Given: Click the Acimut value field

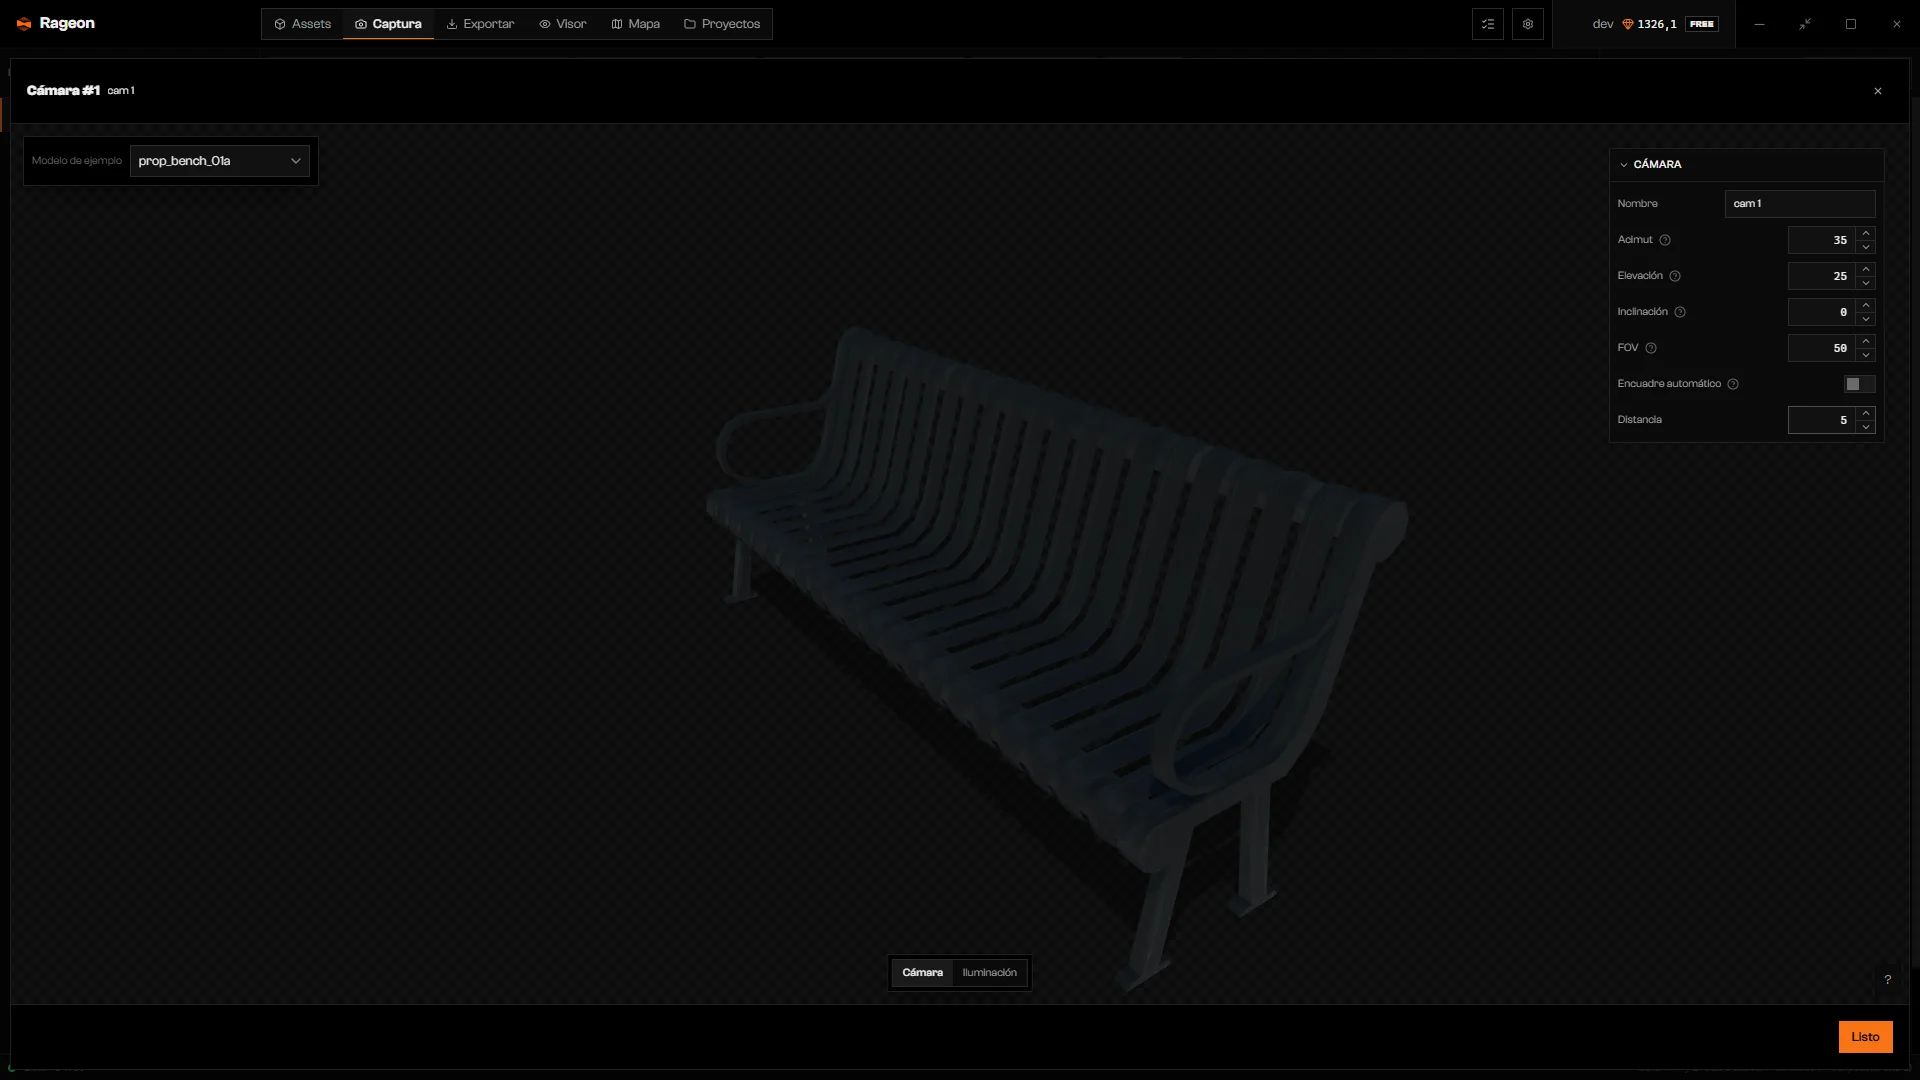Looking at the screenshot, I should point(1821,240).
